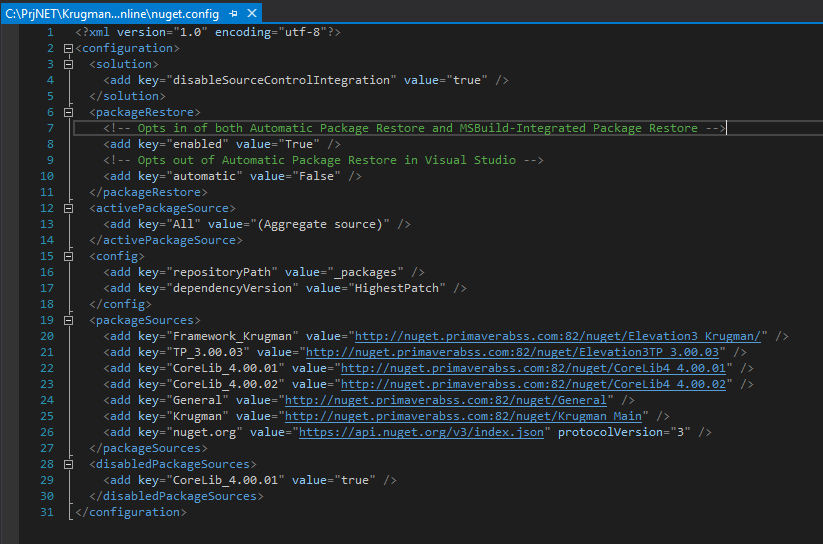Collapse the configuration element on line 2
This screenshot has width=823, height=544.
pyautogui.click(x=68, y=48)
